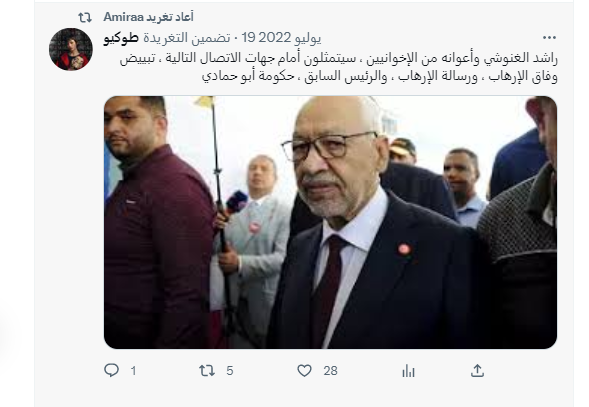This screenshot has height=407, width=589.
Task: Click the small retweeted-by icon above the tweet
Action: coord(85,17)
